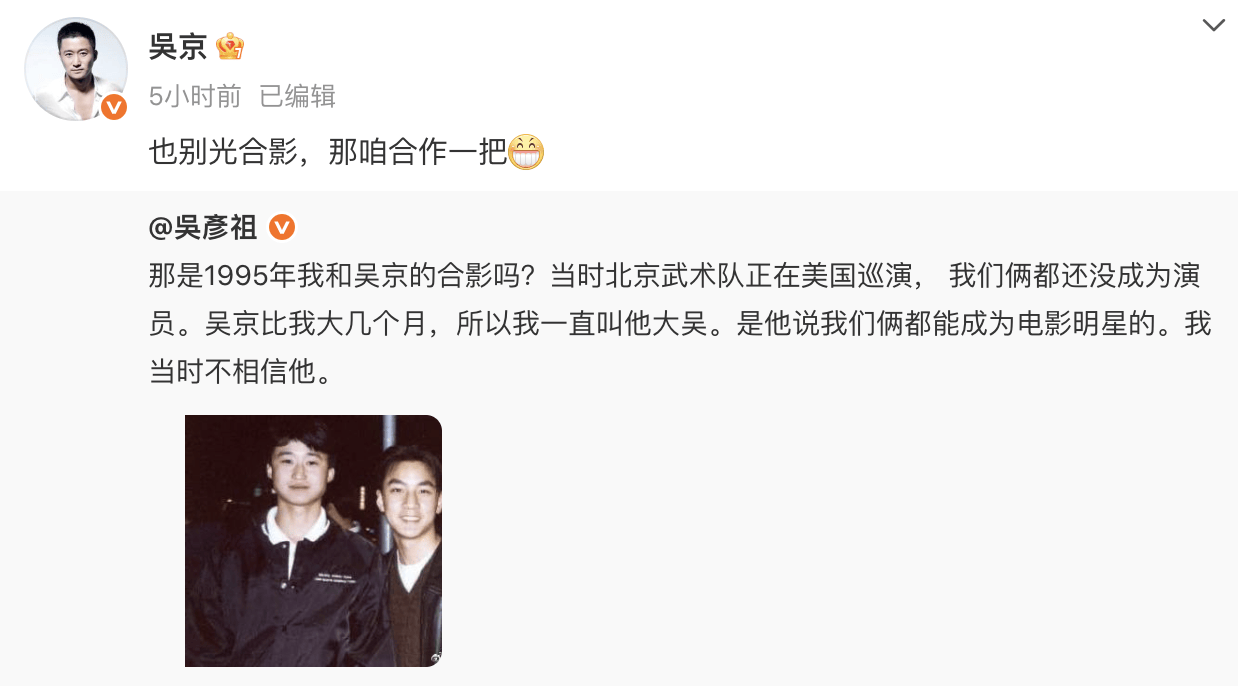
Task: Click the crown membership icon beside 吴京
Action: tap(230, 46)
